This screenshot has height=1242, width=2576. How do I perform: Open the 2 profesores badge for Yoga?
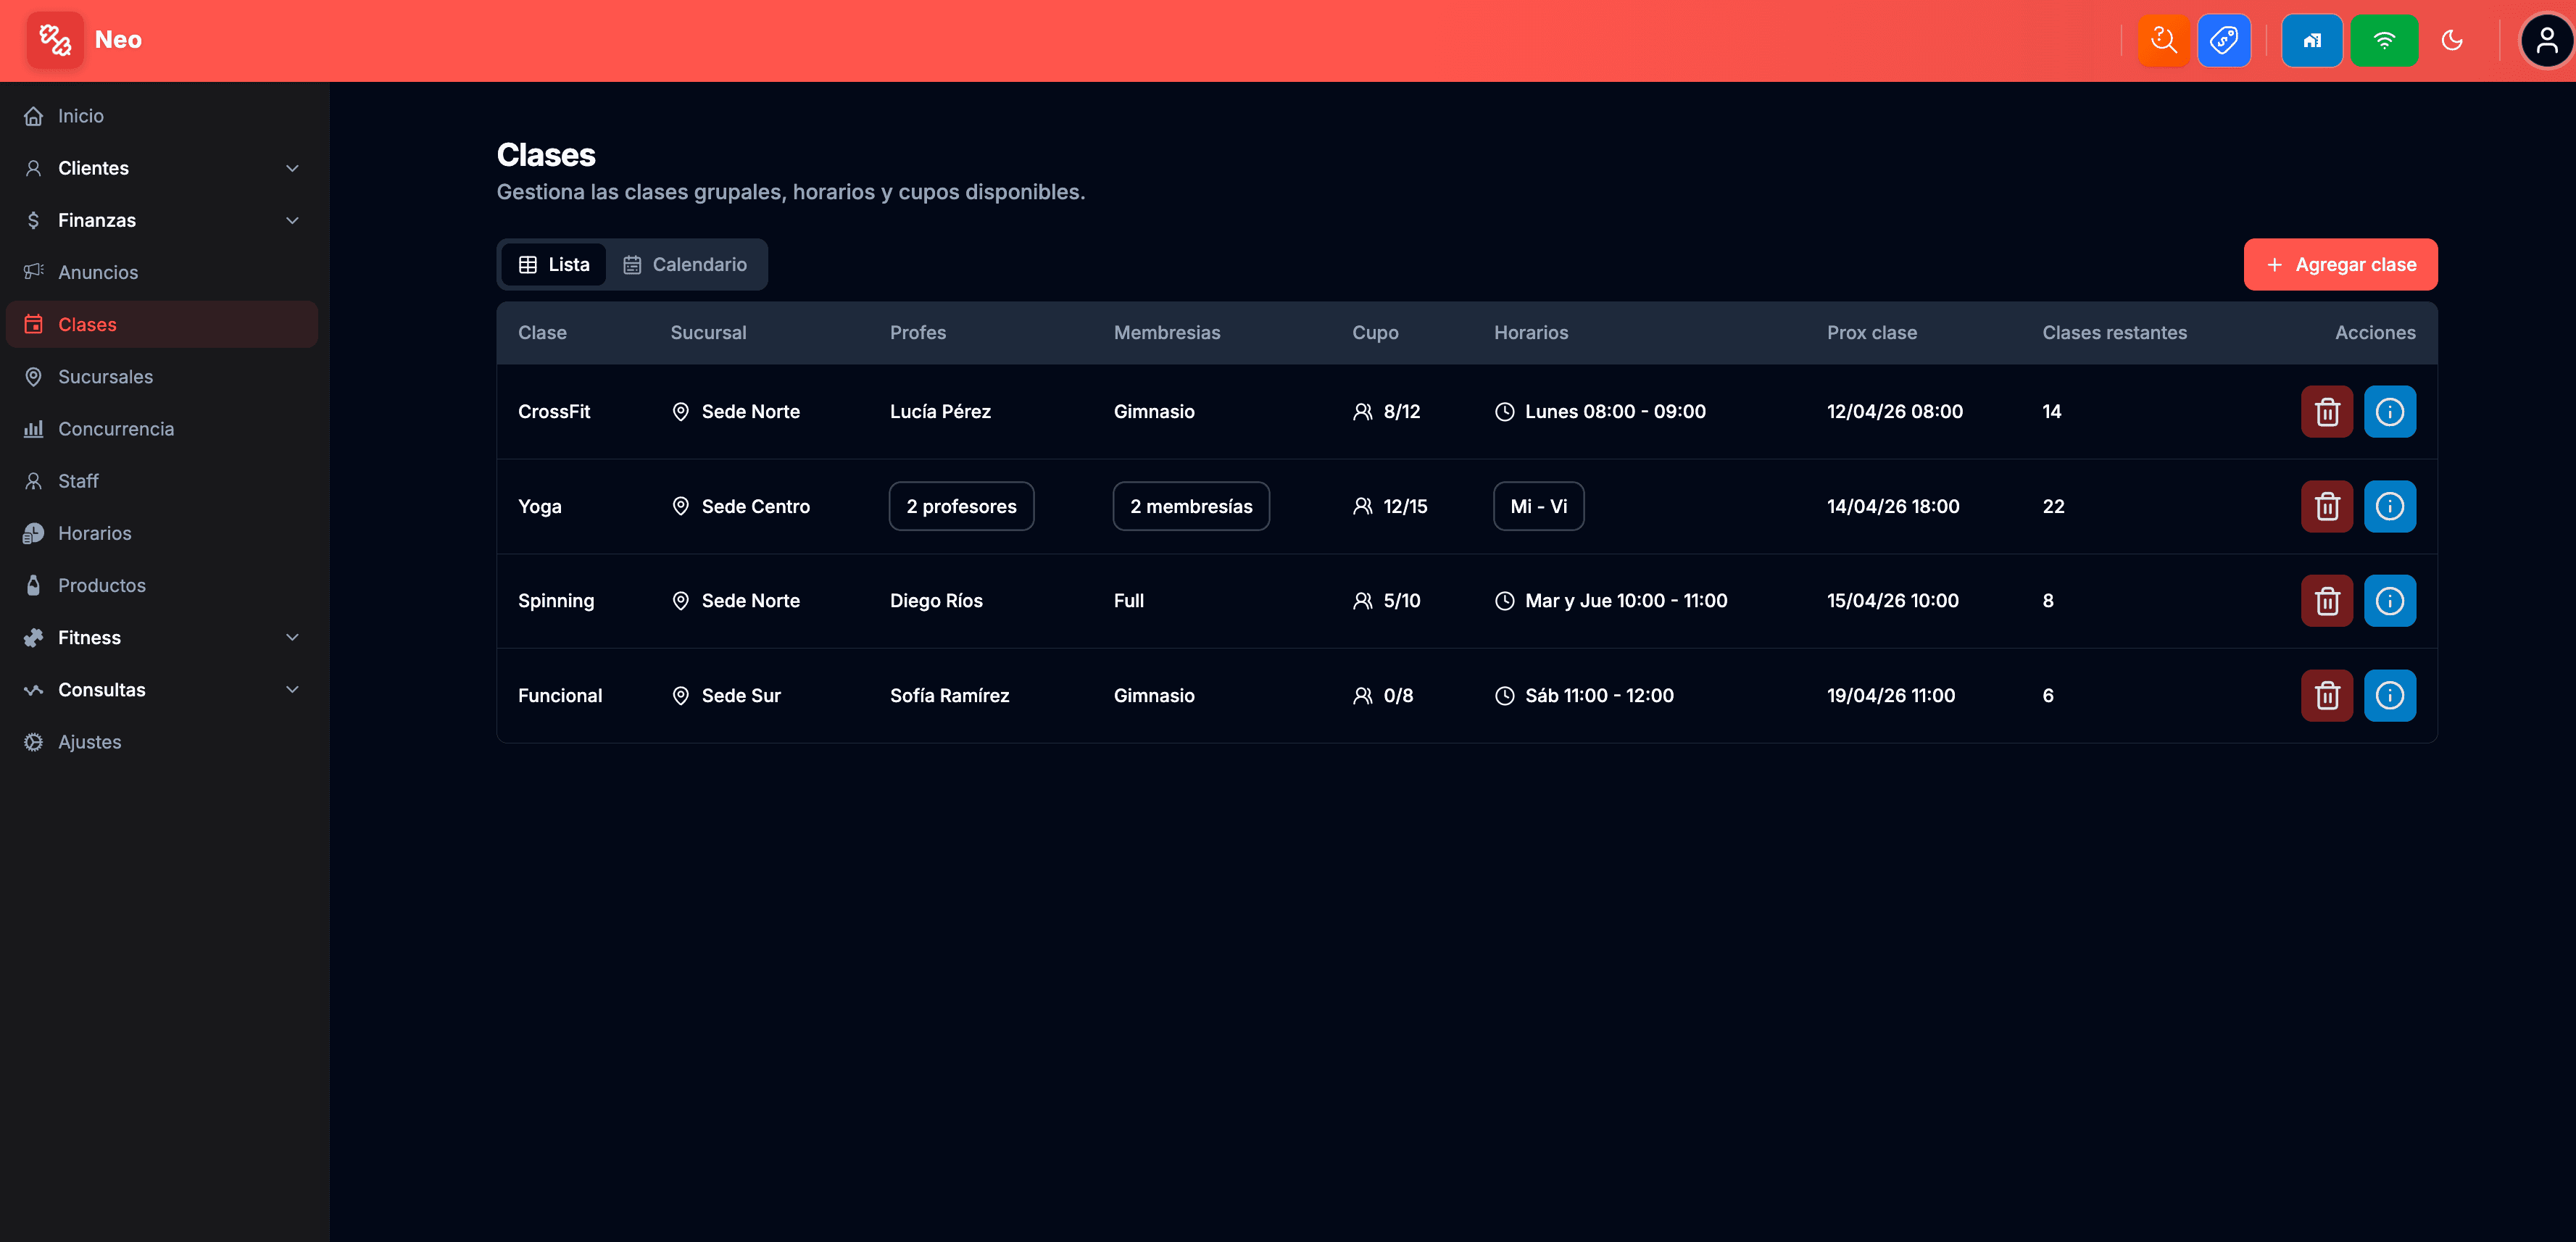[x=961, y=507]
